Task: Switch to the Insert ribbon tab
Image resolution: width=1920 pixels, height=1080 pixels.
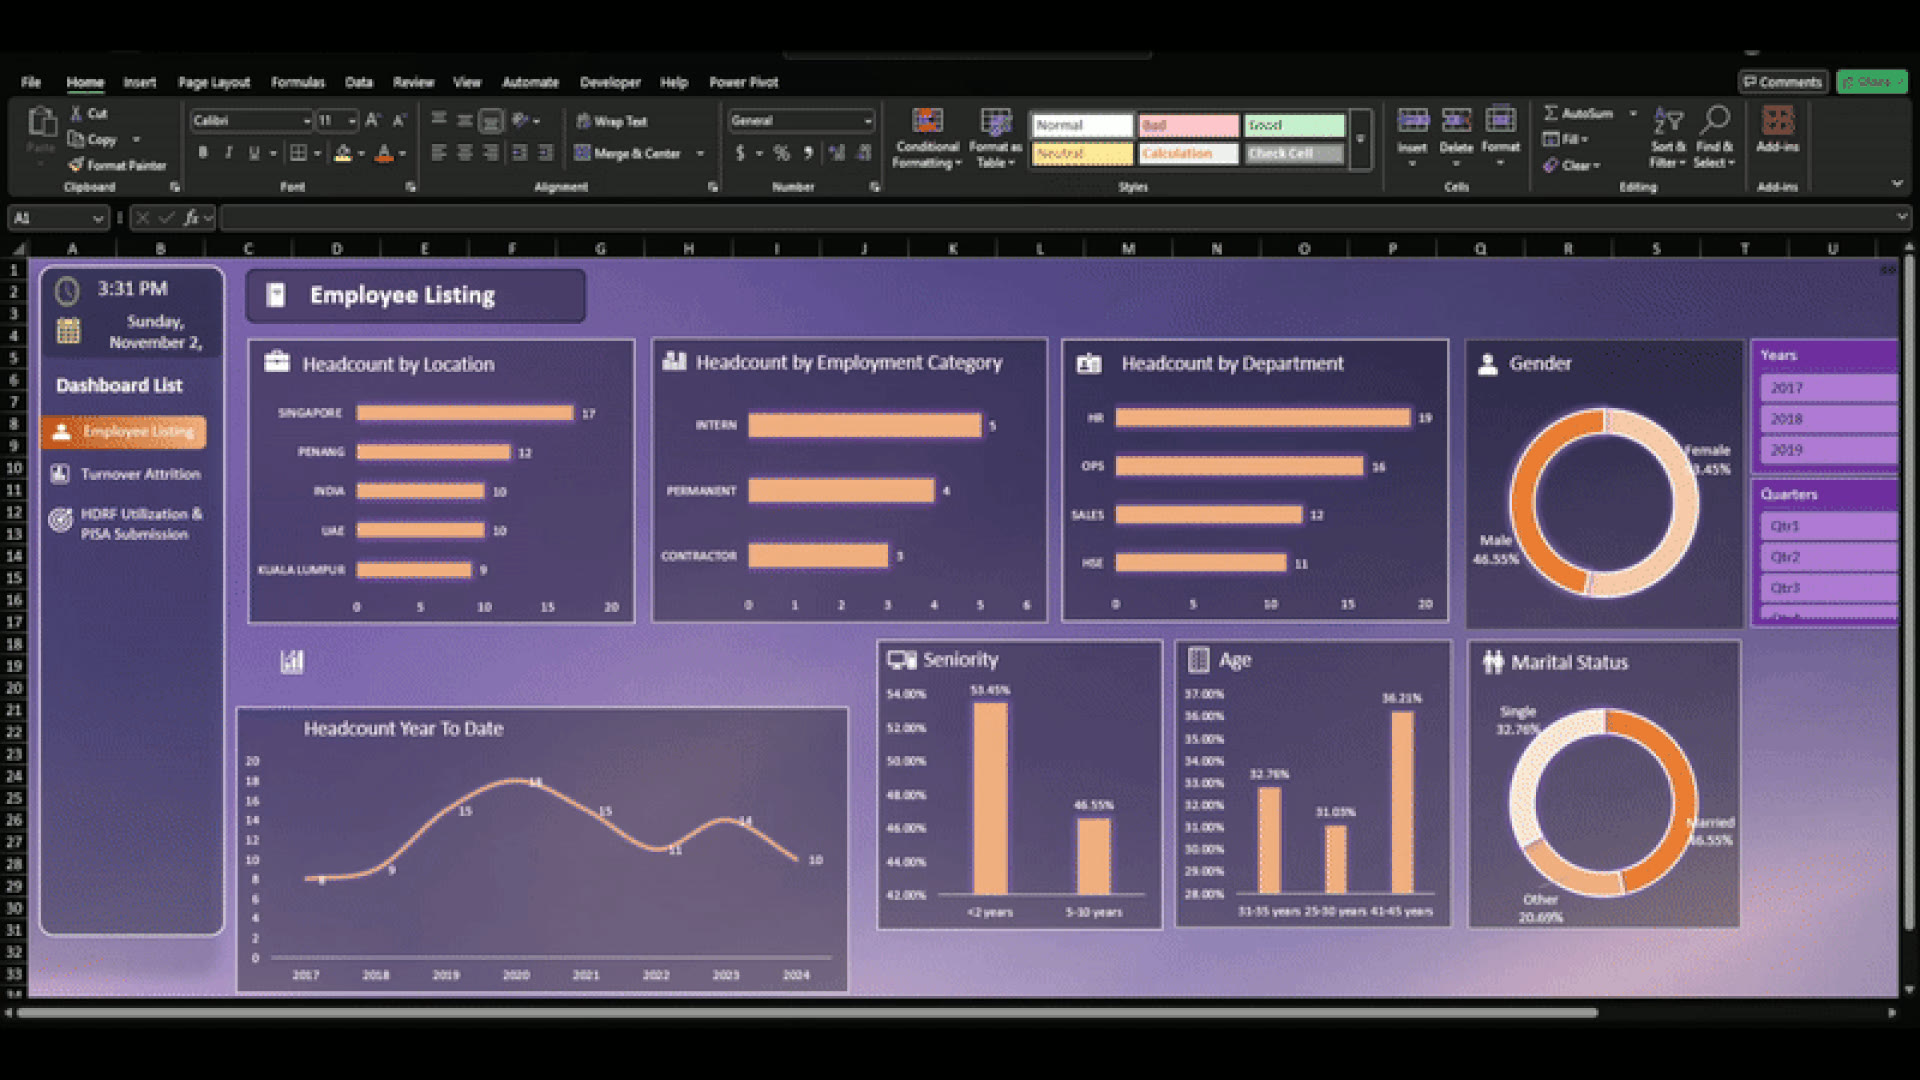Action: pyautogui.click(x=139, y=82)
